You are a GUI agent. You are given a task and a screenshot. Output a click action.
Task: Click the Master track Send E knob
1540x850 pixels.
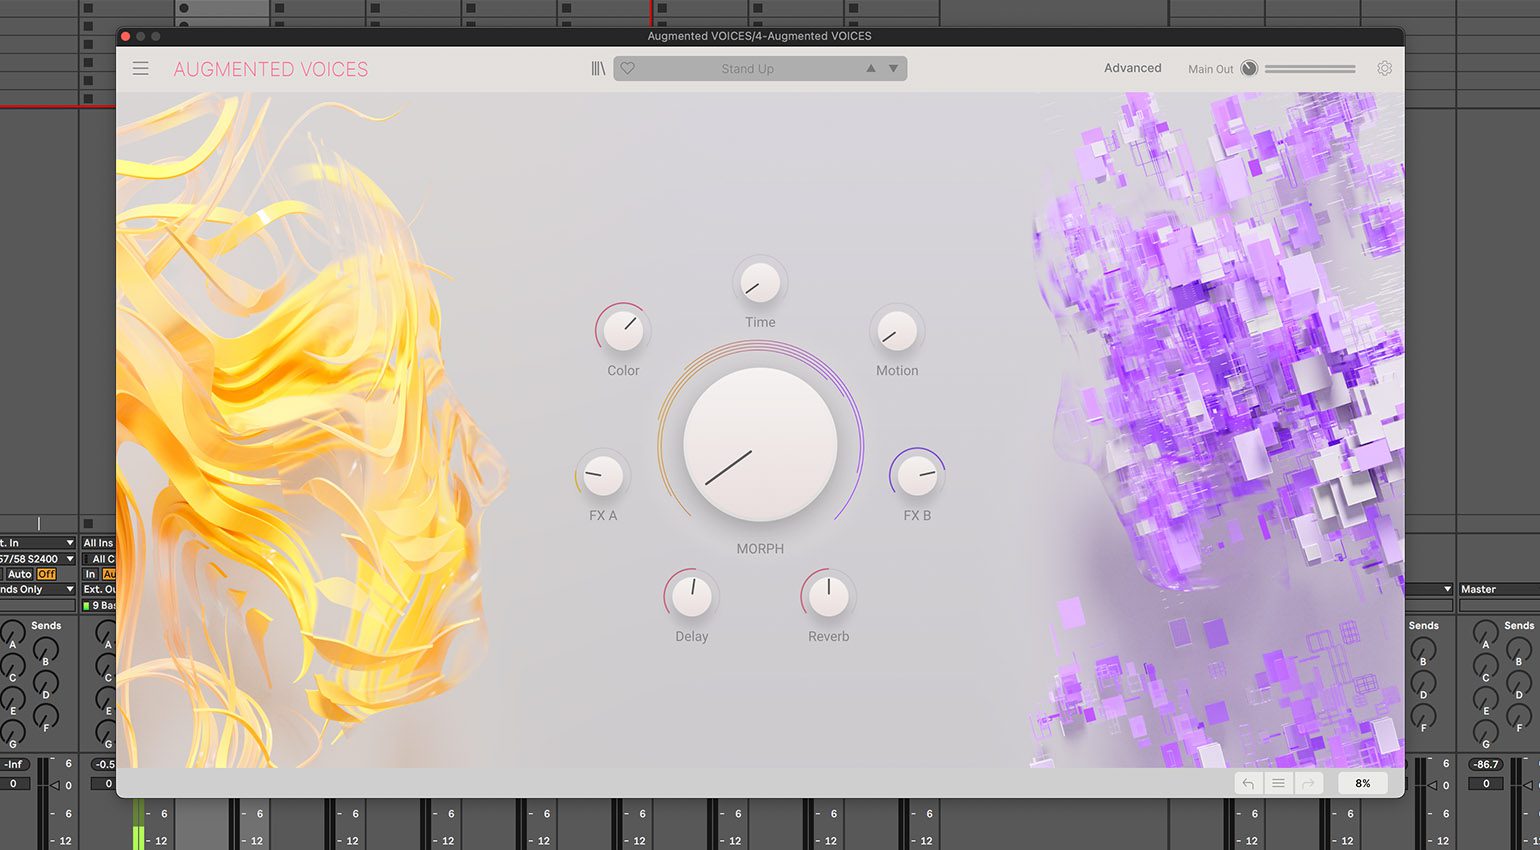pyautogui.click(x=1486, y=699)
